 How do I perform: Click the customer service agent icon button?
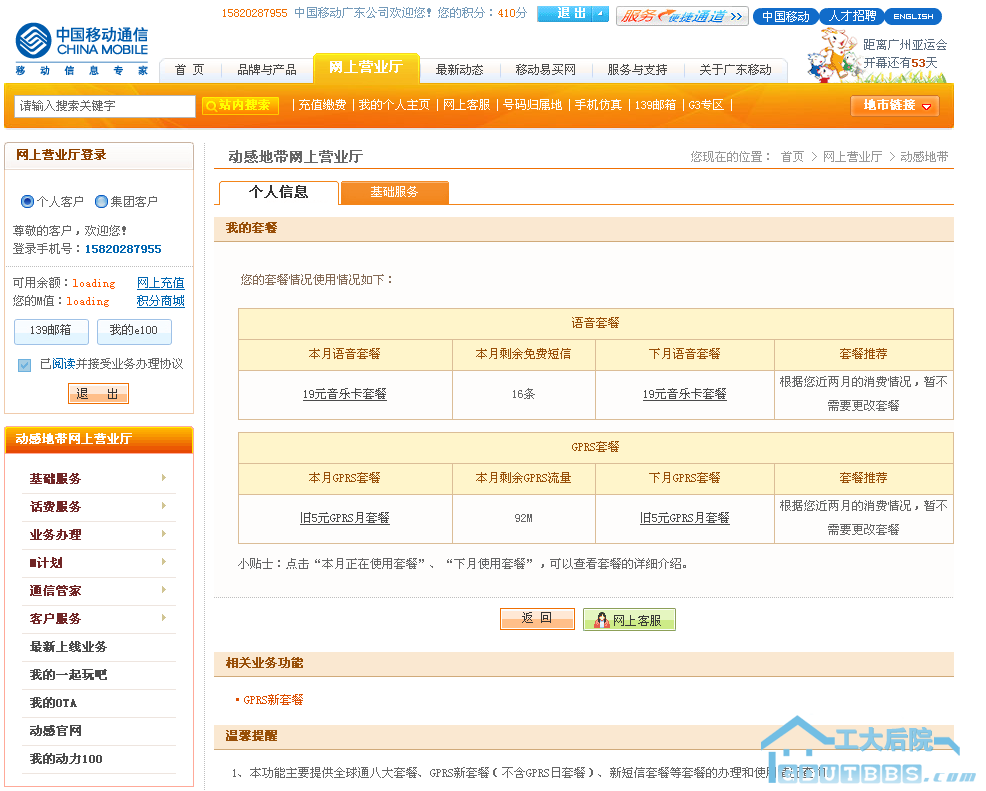(x=629, y=620)
